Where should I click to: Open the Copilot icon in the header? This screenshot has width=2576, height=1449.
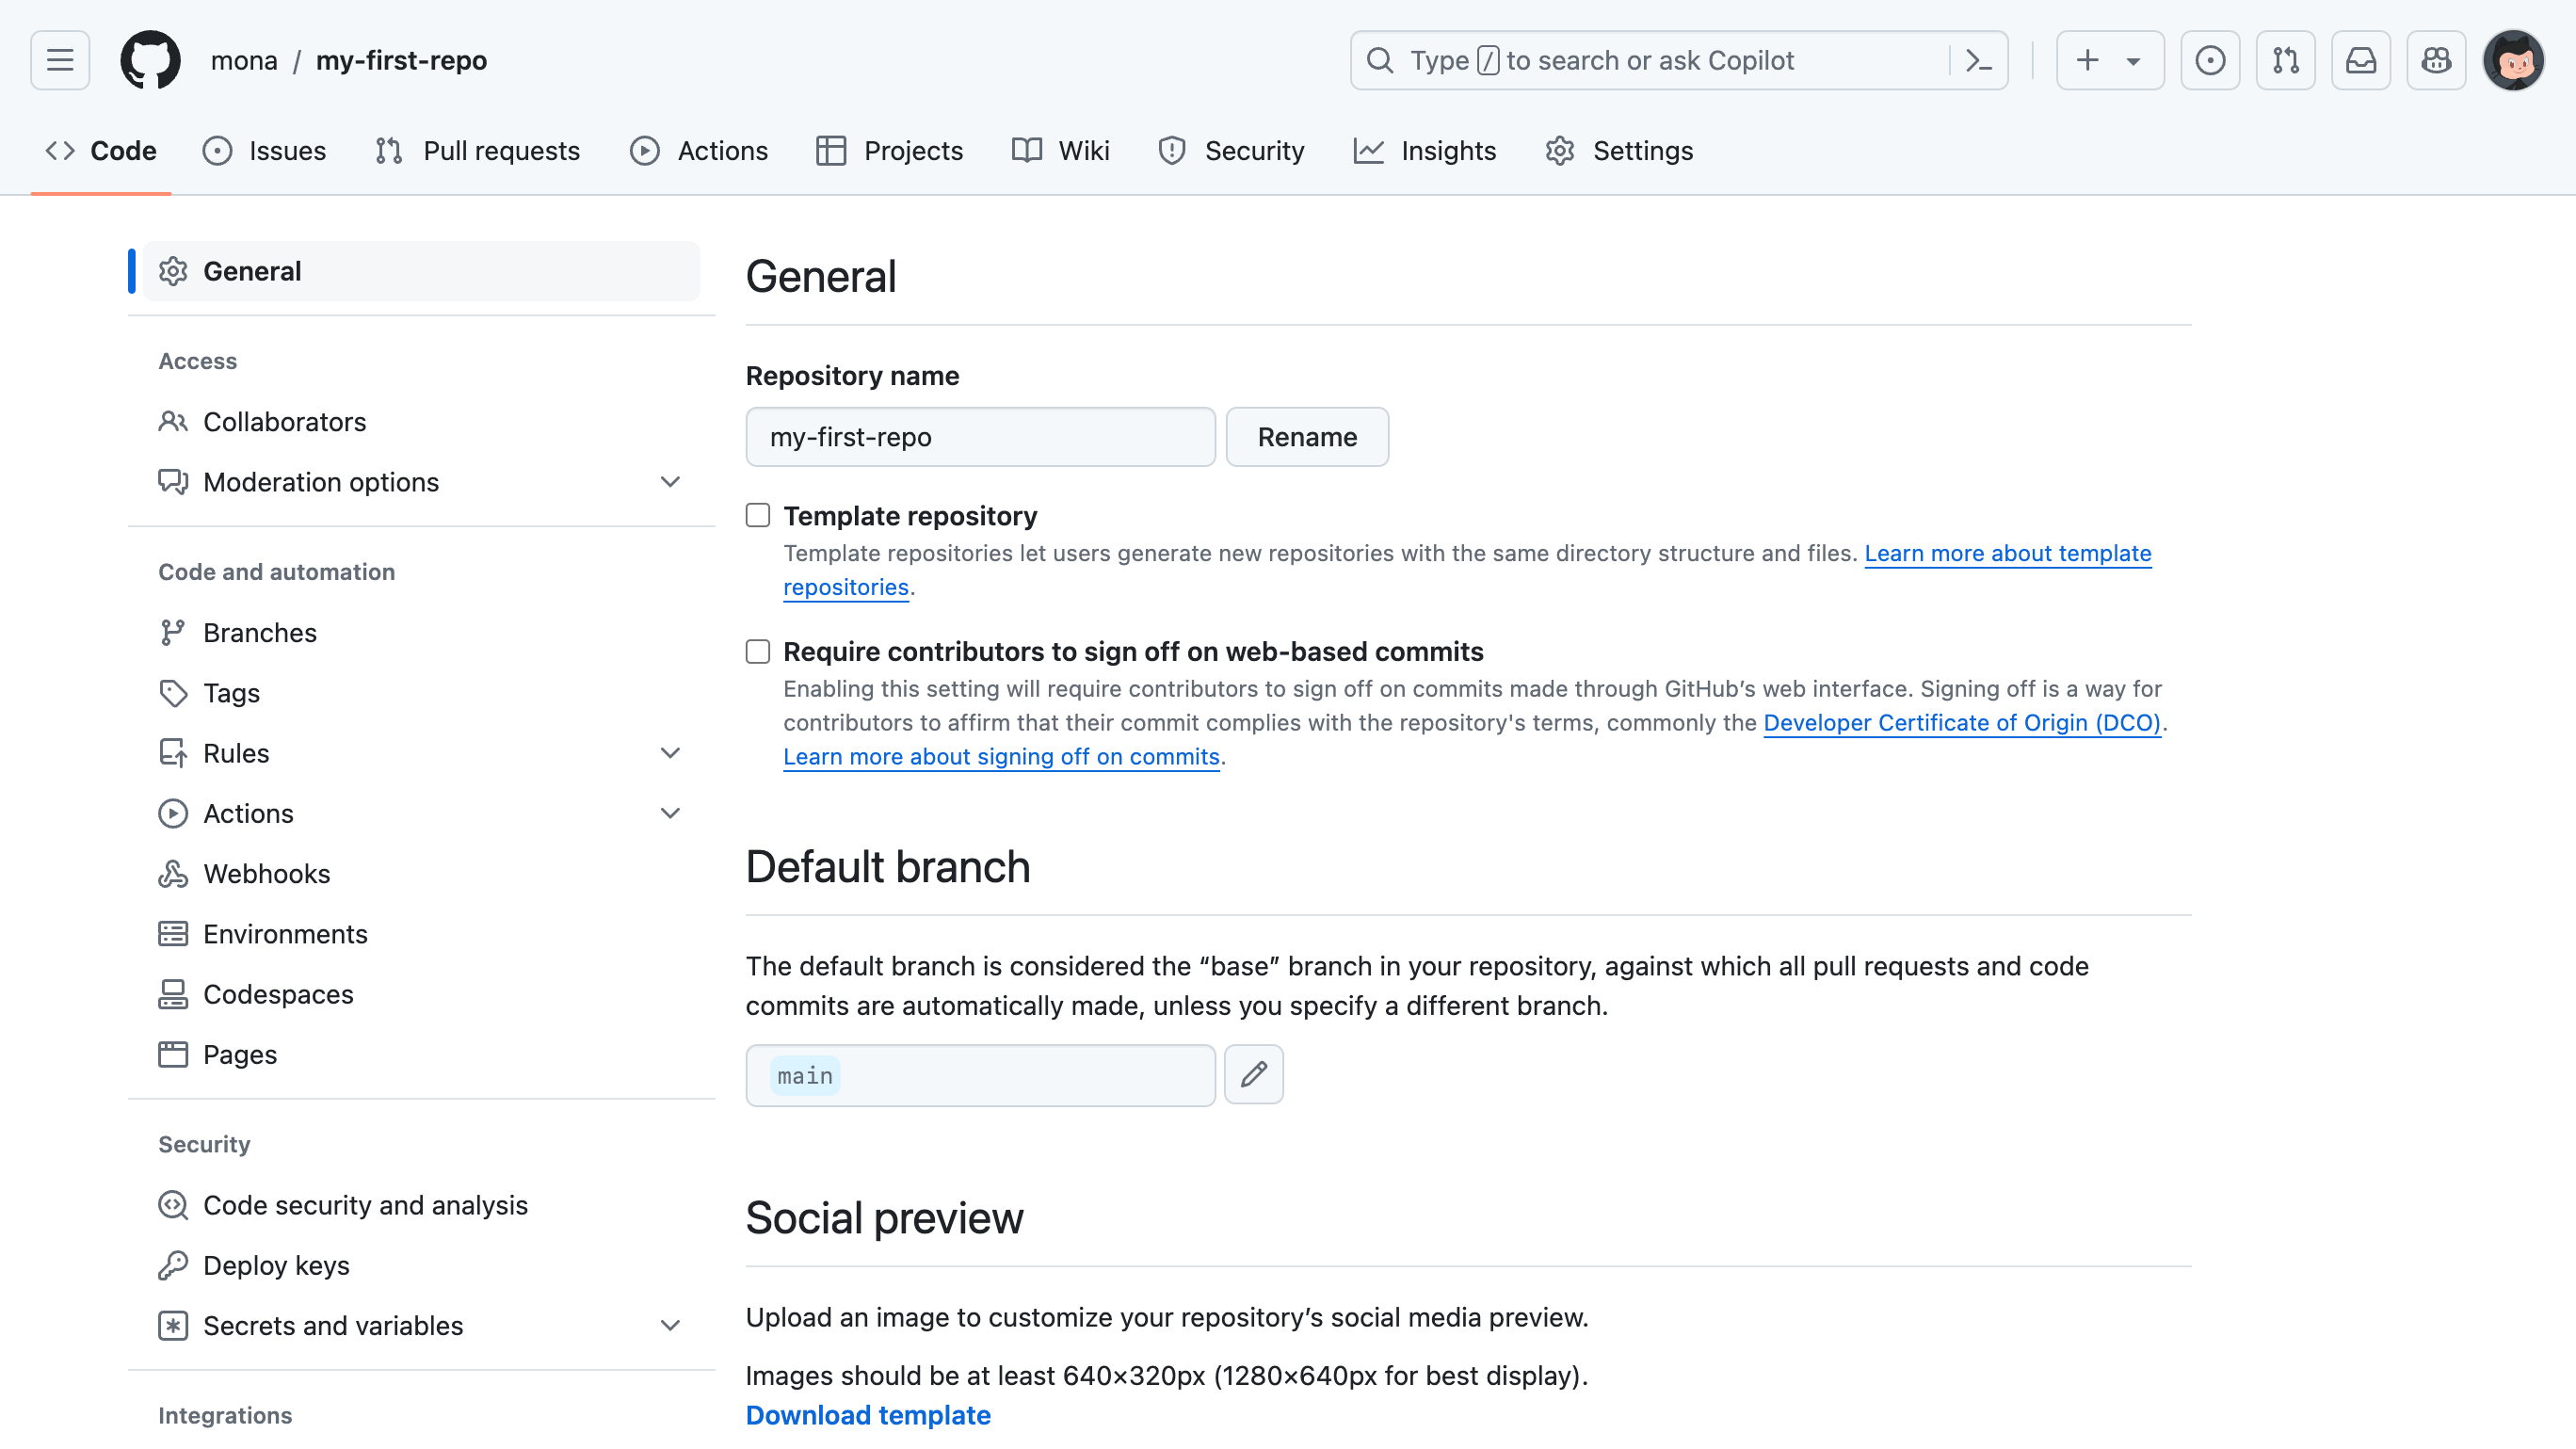click(2436, 60)
